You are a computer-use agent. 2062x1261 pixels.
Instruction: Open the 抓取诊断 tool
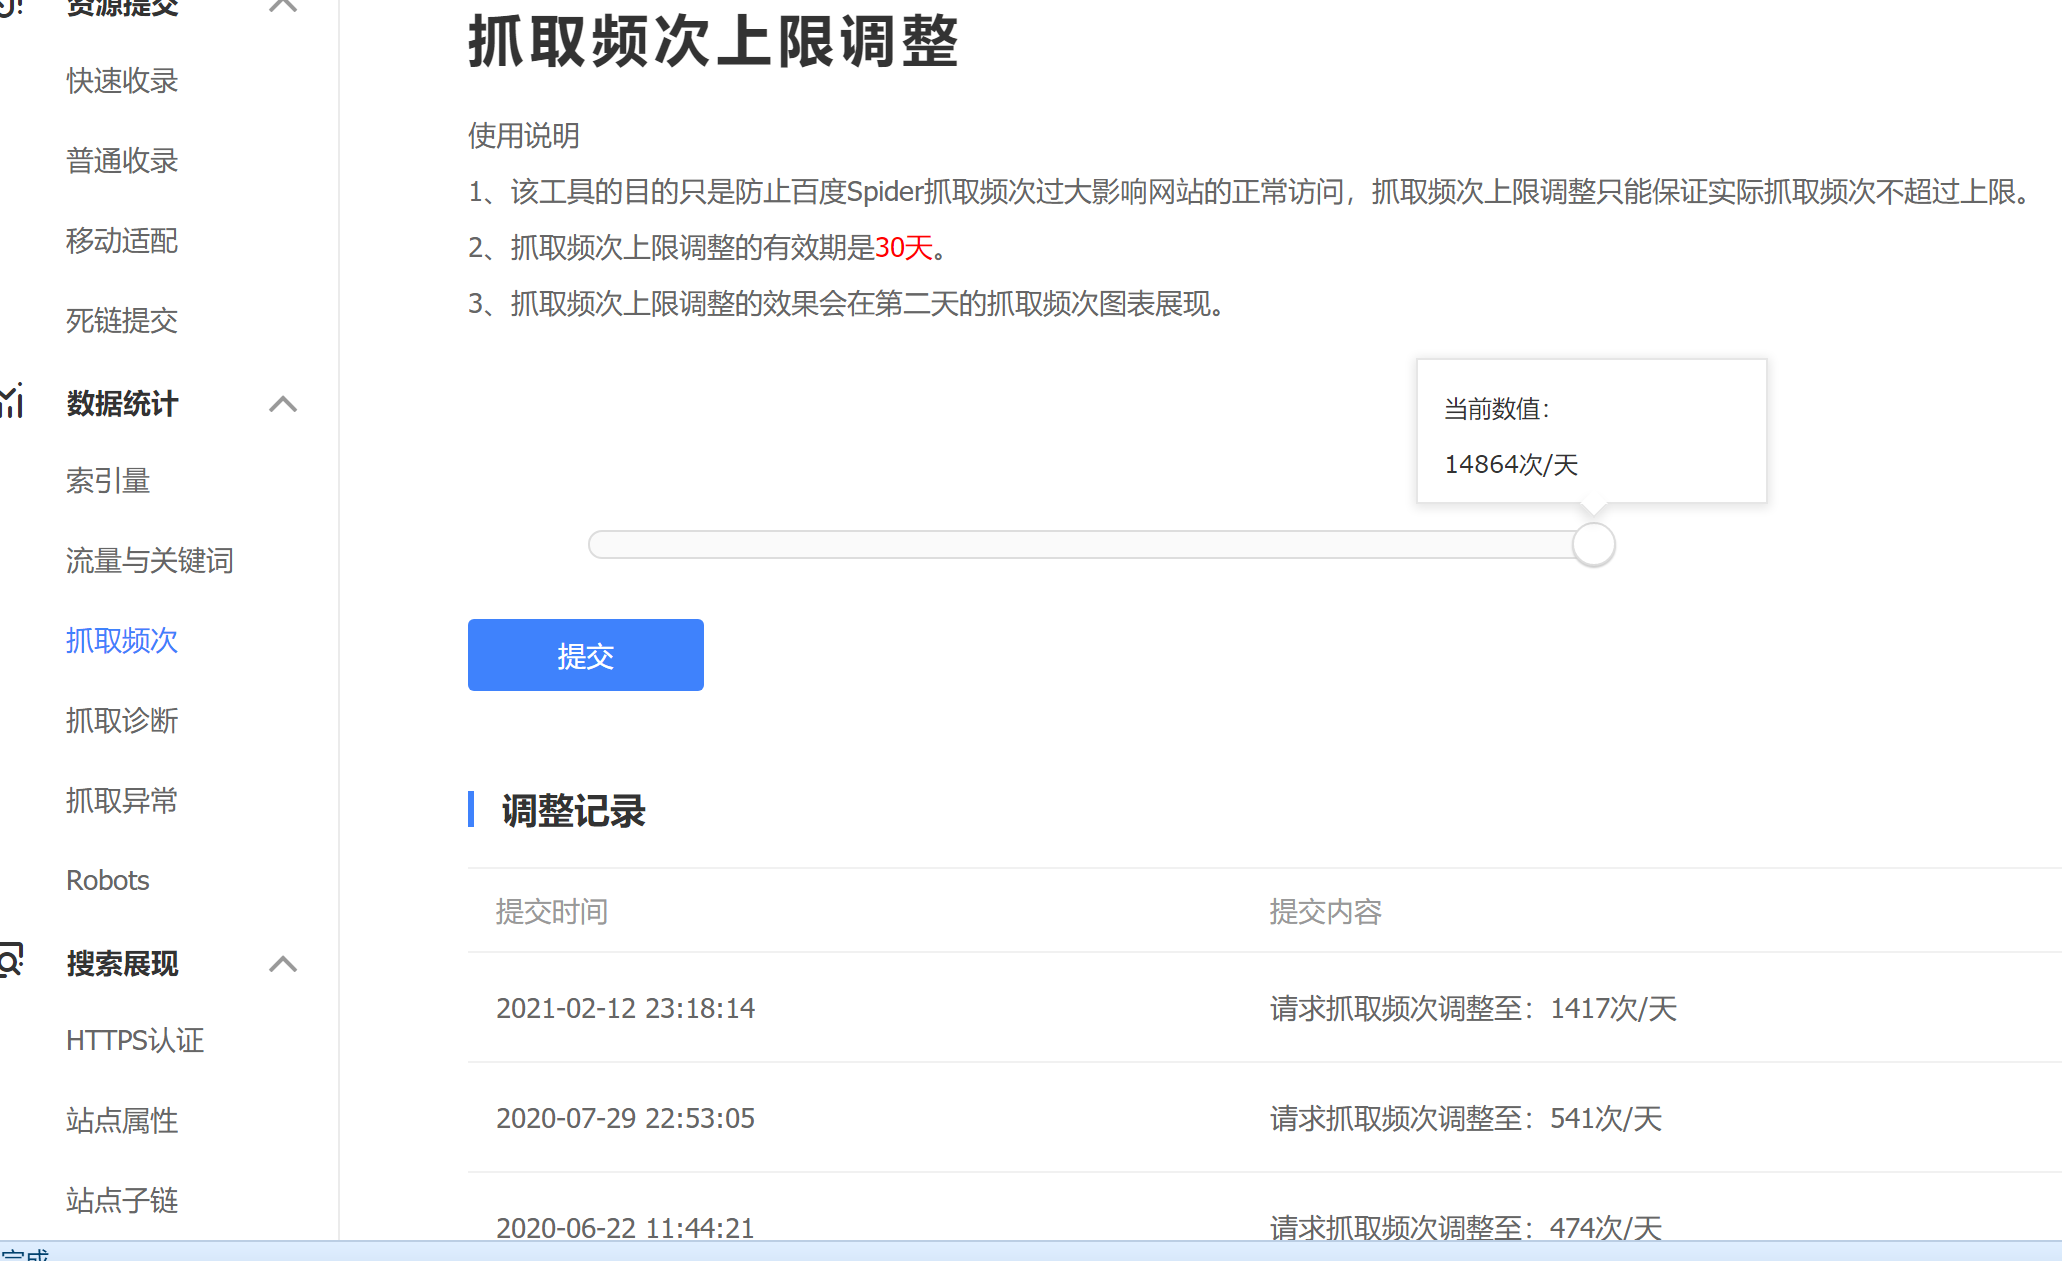pyautogui.click(x=121, y=721)
